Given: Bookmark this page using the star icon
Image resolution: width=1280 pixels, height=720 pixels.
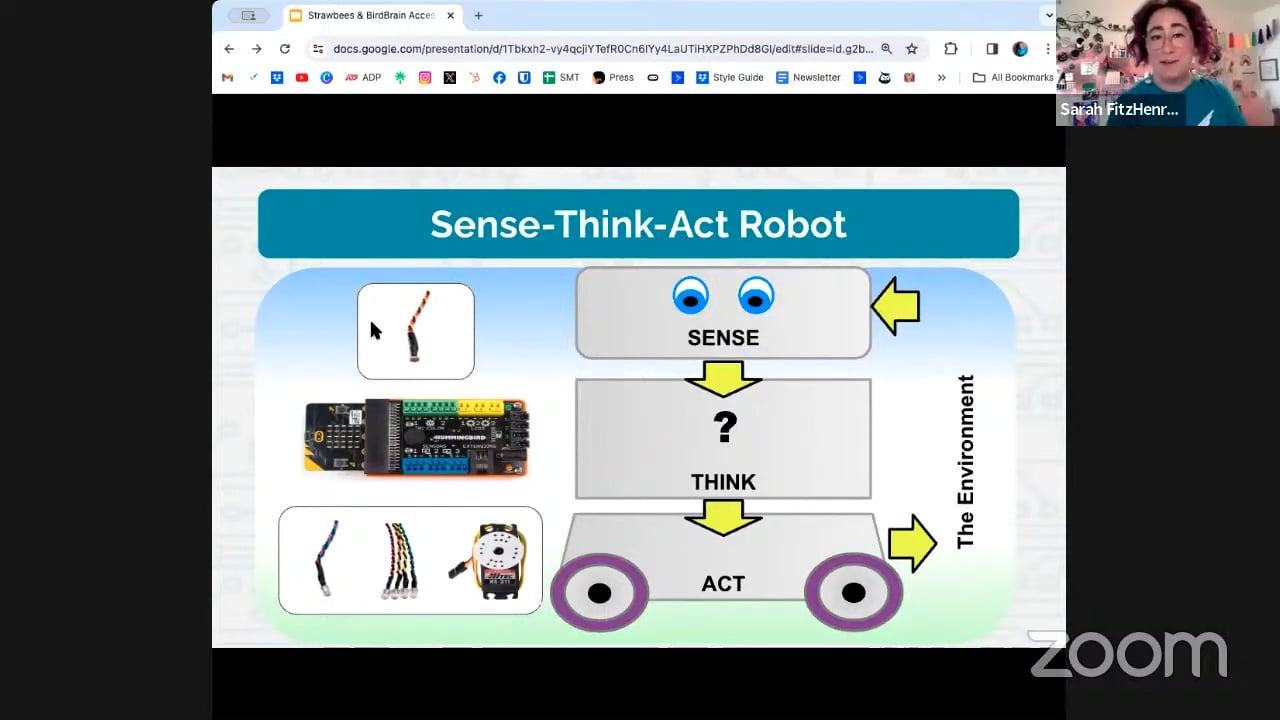Looking at the screenshot, I should [x=914, y=48].
